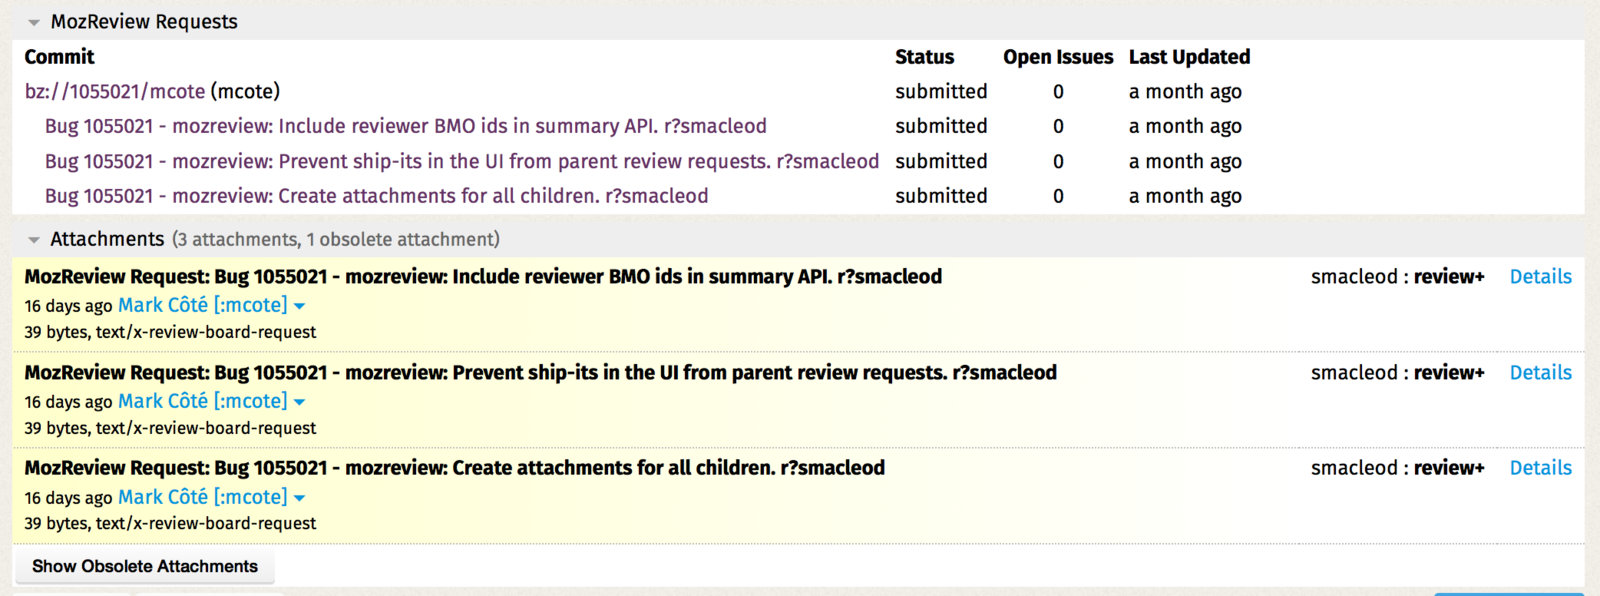
Task: Open Details for 'Prevent ship-its' attachment
Action: [1540, 373]
